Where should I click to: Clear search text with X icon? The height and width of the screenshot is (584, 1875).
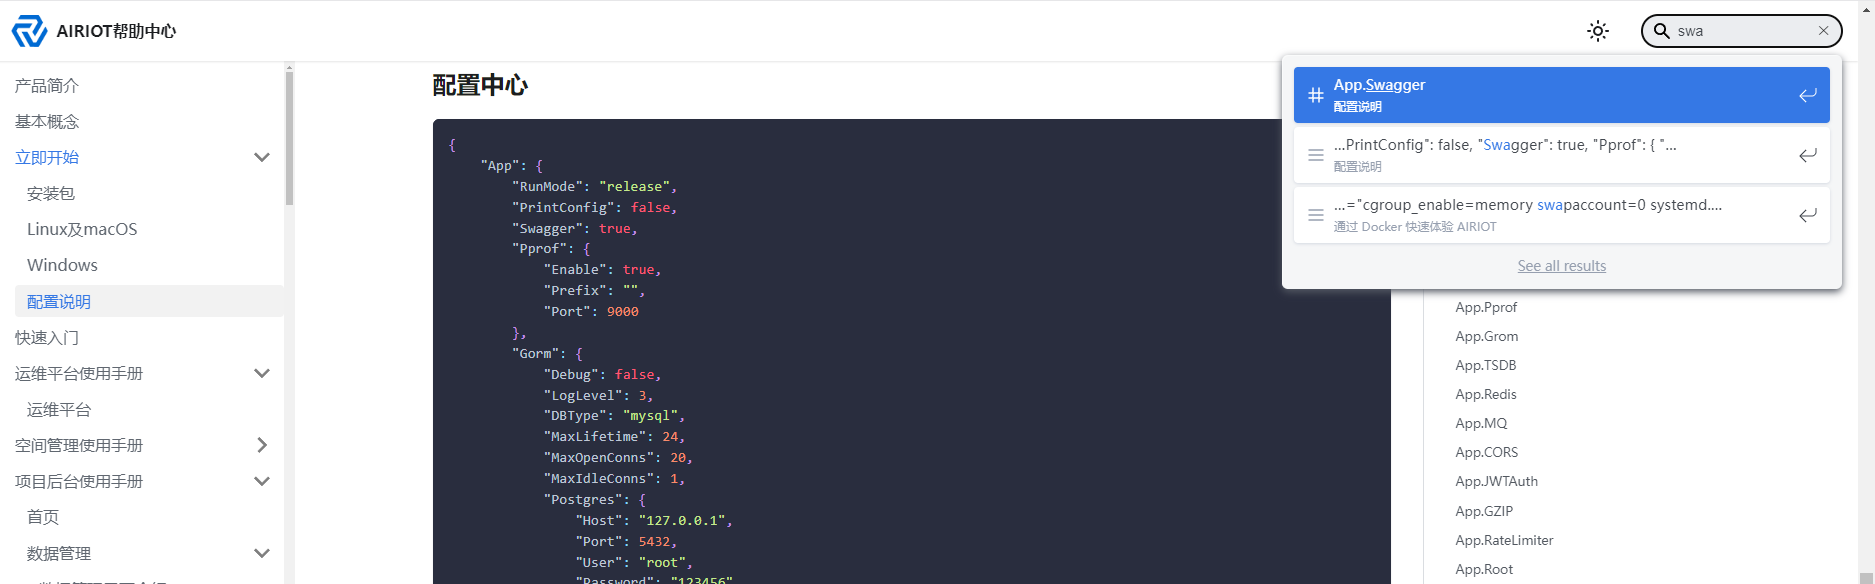coord(1823,31)
